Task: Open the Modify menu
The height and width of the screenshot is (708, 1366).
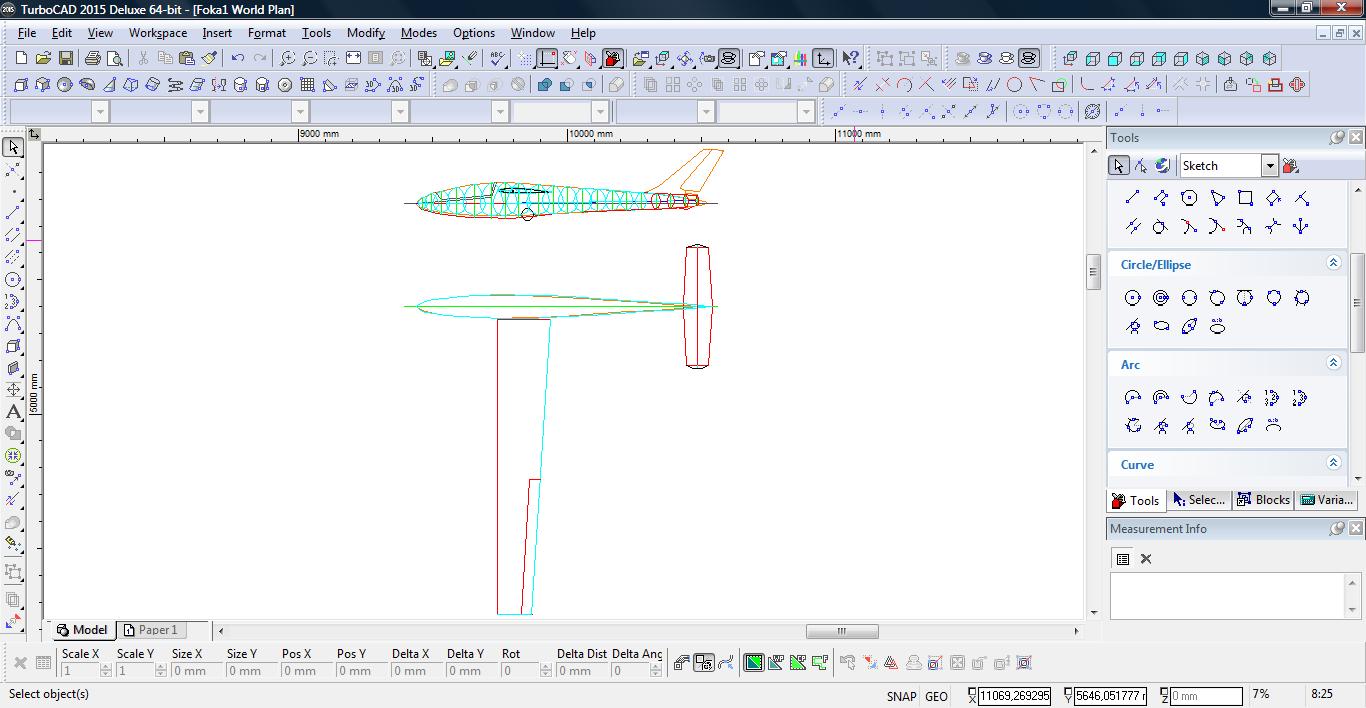Action: 365,33
